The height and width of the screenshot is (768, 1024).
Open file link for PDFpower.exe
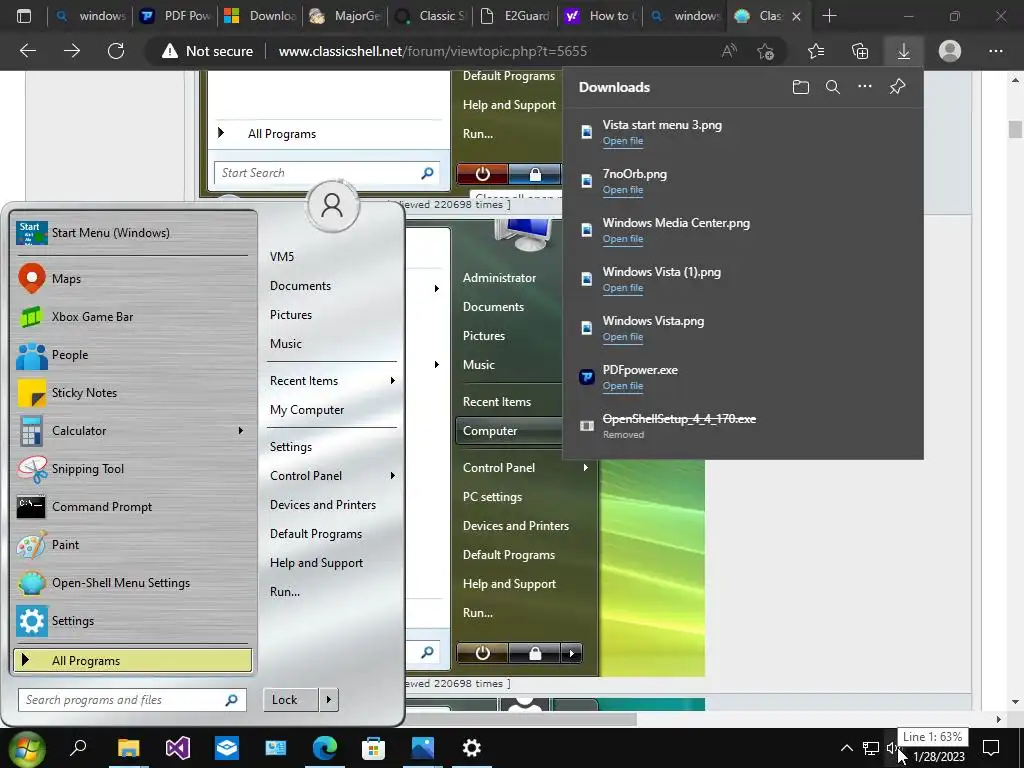click(622, 386)
